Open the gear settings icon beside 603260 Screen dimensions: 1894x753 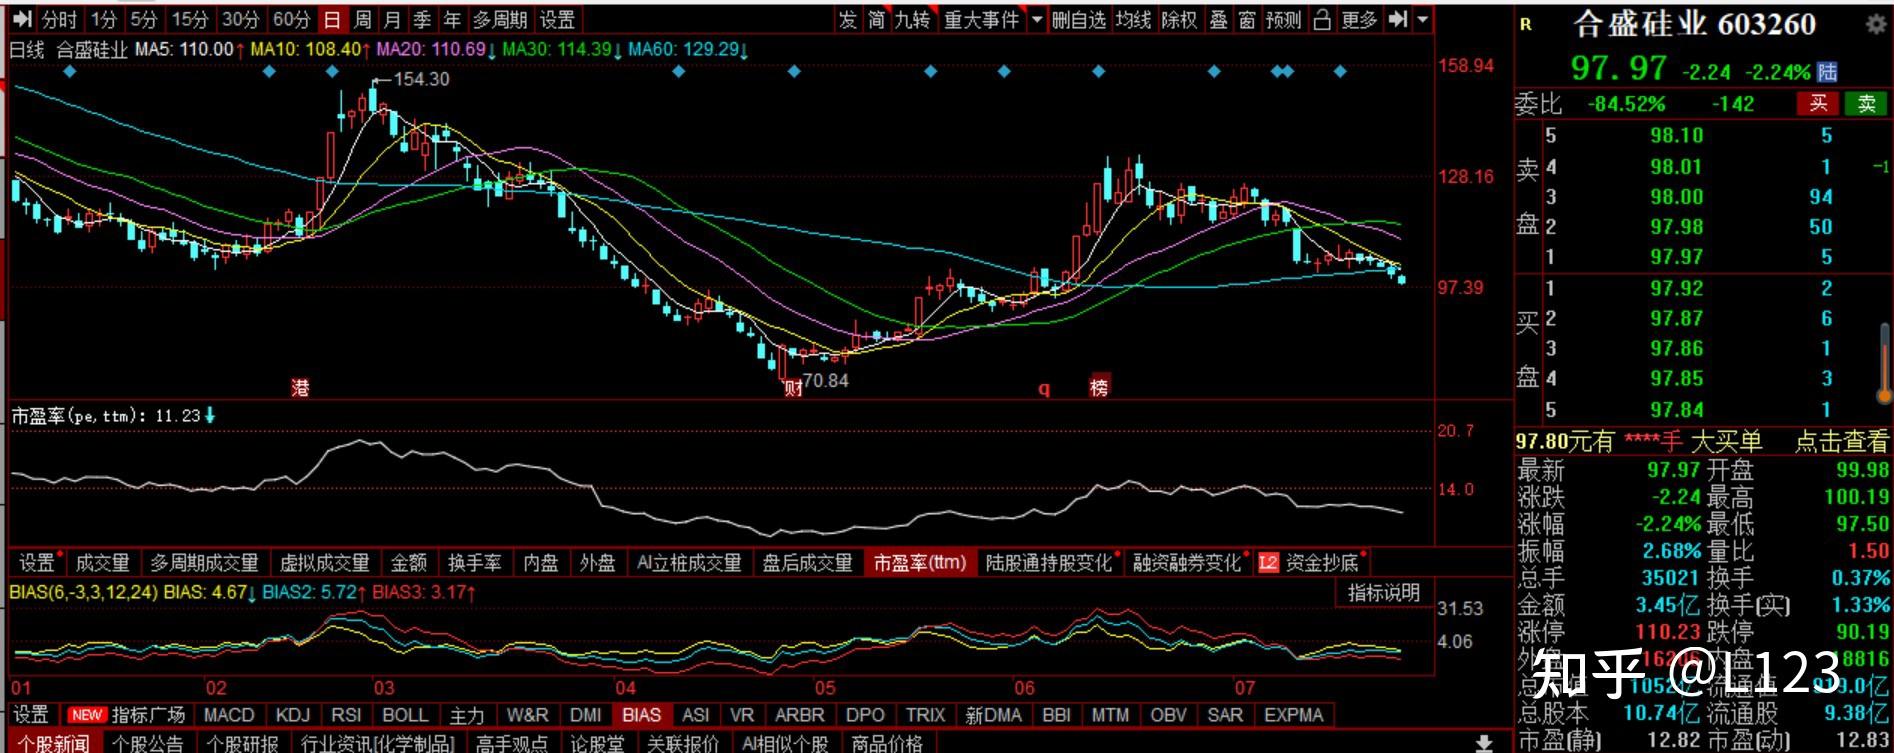pyautogui.click(x=1875, y=24)
